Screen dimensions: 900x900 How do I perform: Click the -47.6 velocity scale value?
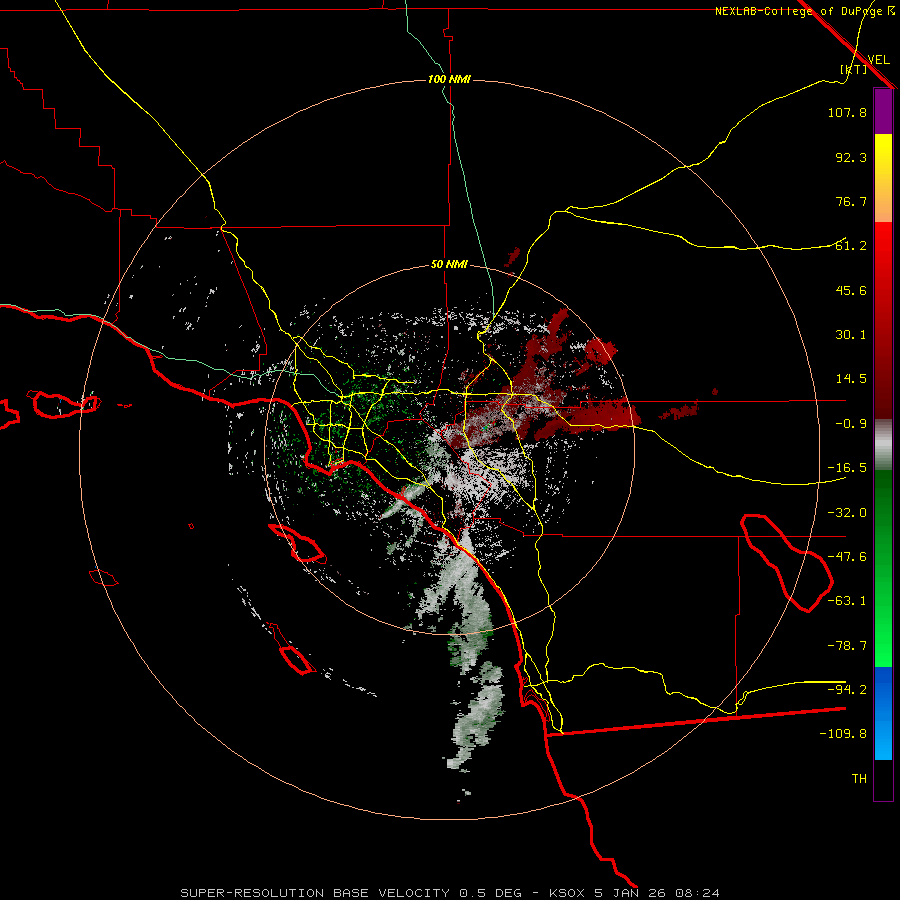pos(847,557)
